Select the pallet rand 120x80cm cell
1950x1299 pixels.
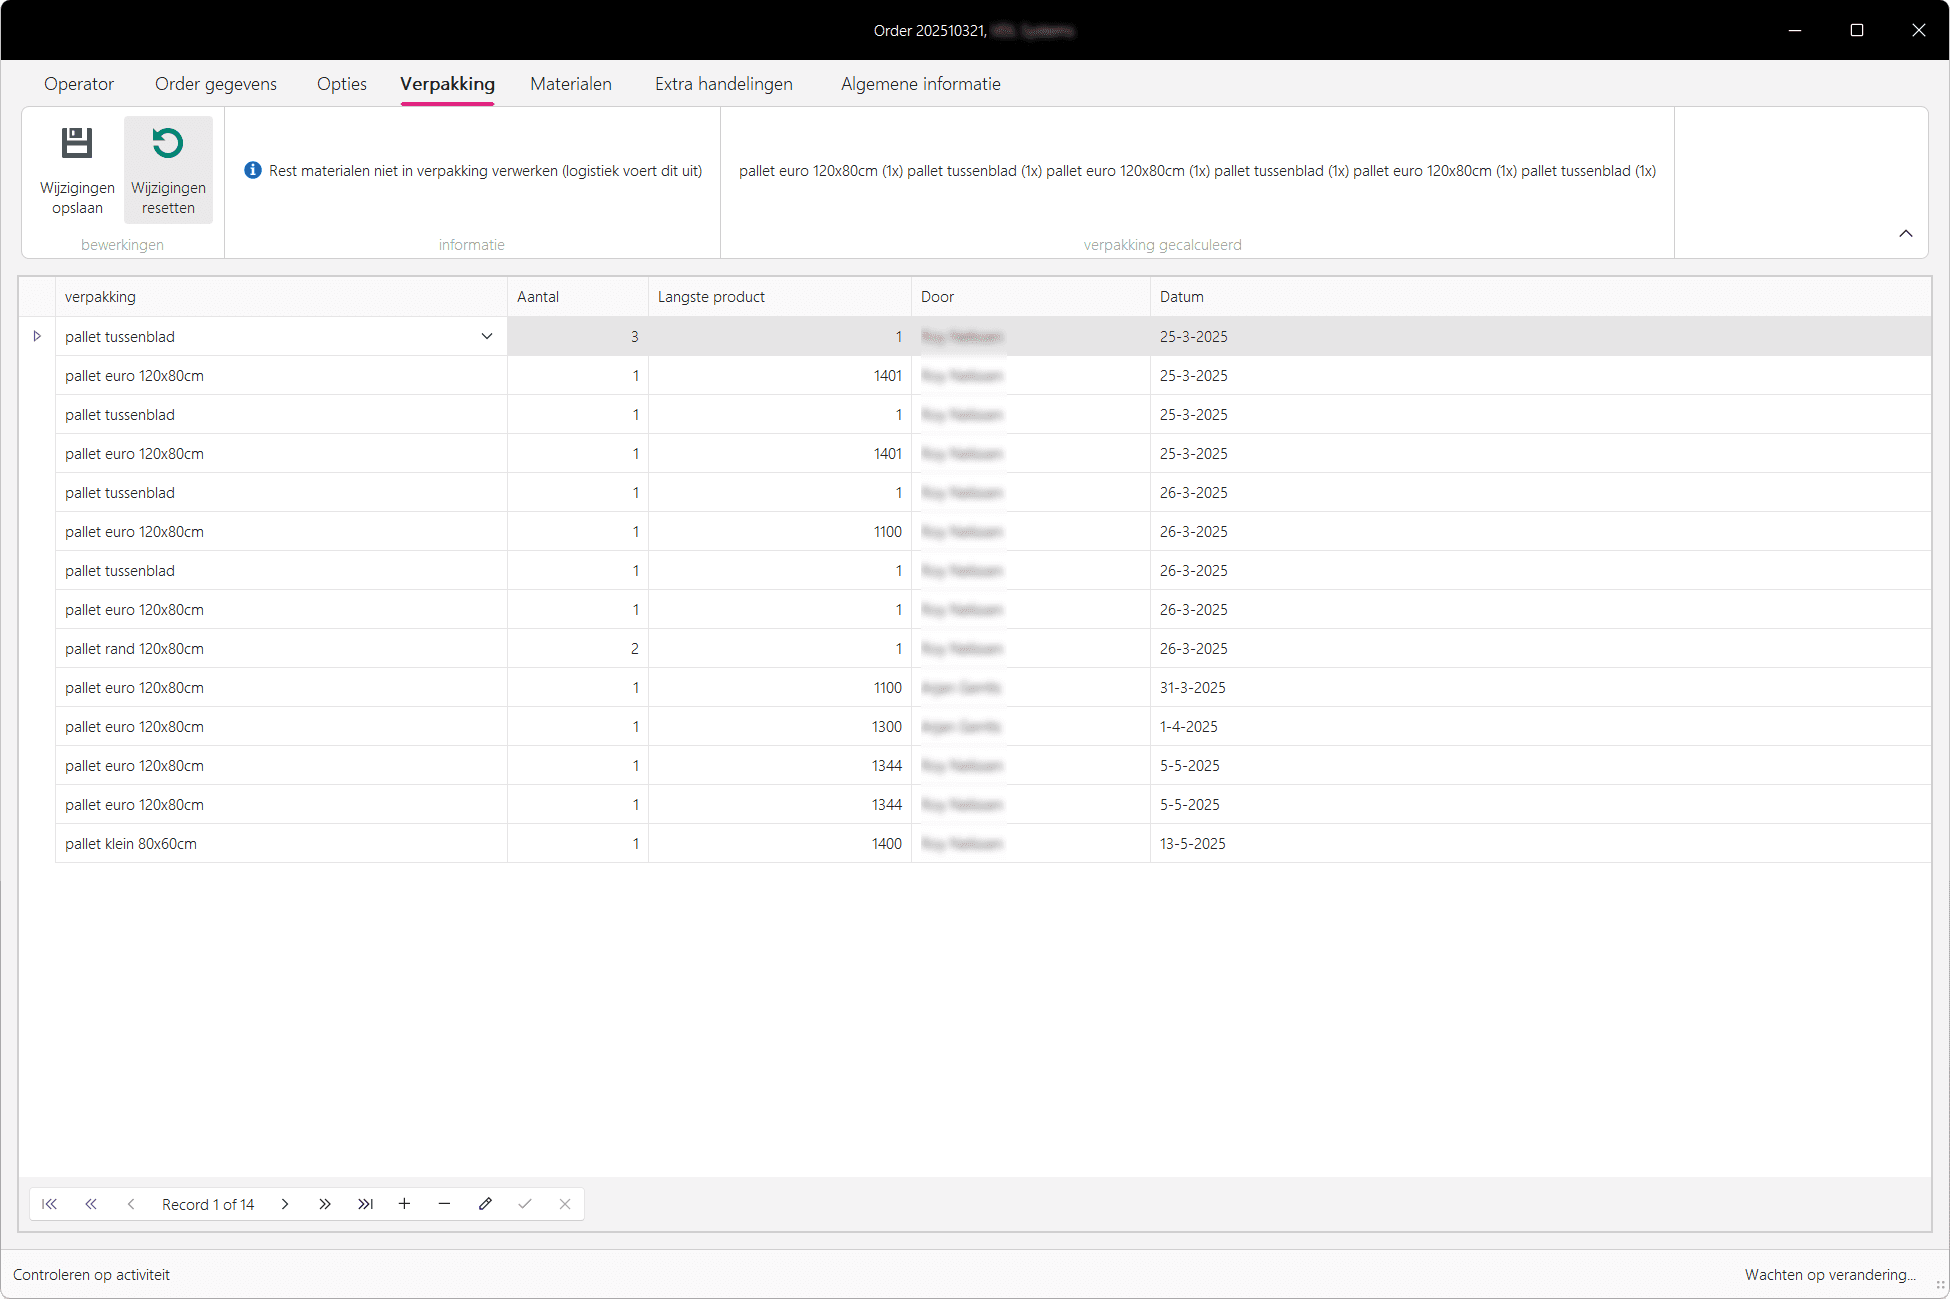[x=134, y=649]
